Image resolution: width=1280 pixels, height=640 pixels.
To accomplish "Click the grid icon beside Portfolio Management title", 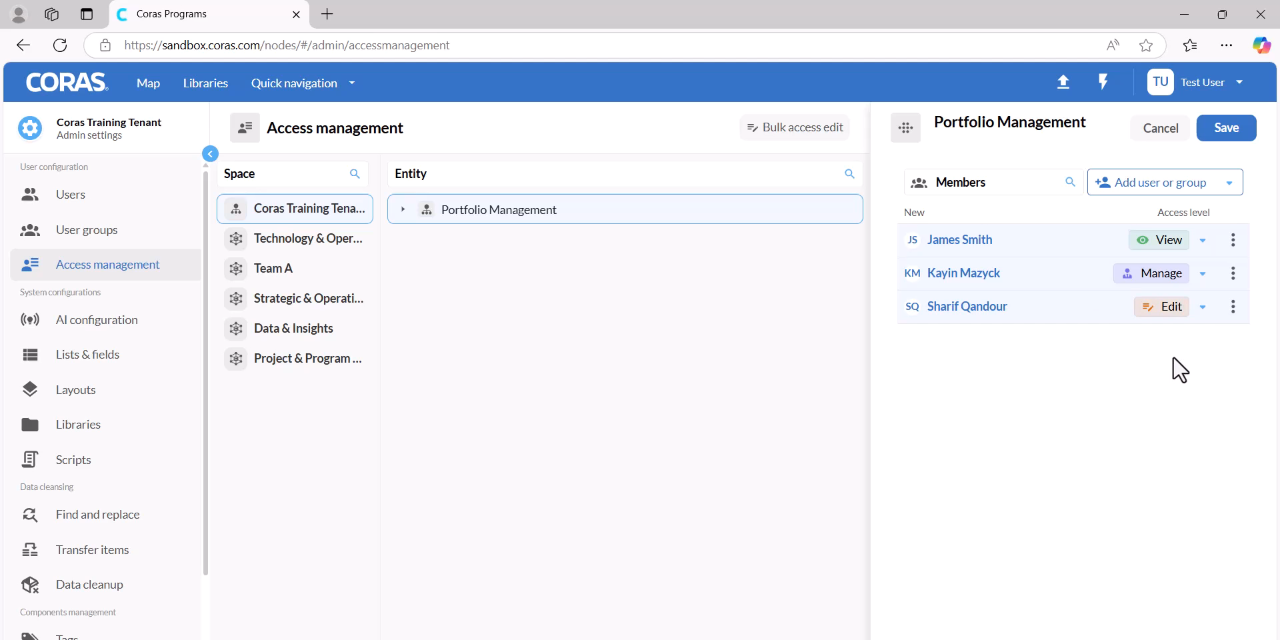I will [905, 128].
